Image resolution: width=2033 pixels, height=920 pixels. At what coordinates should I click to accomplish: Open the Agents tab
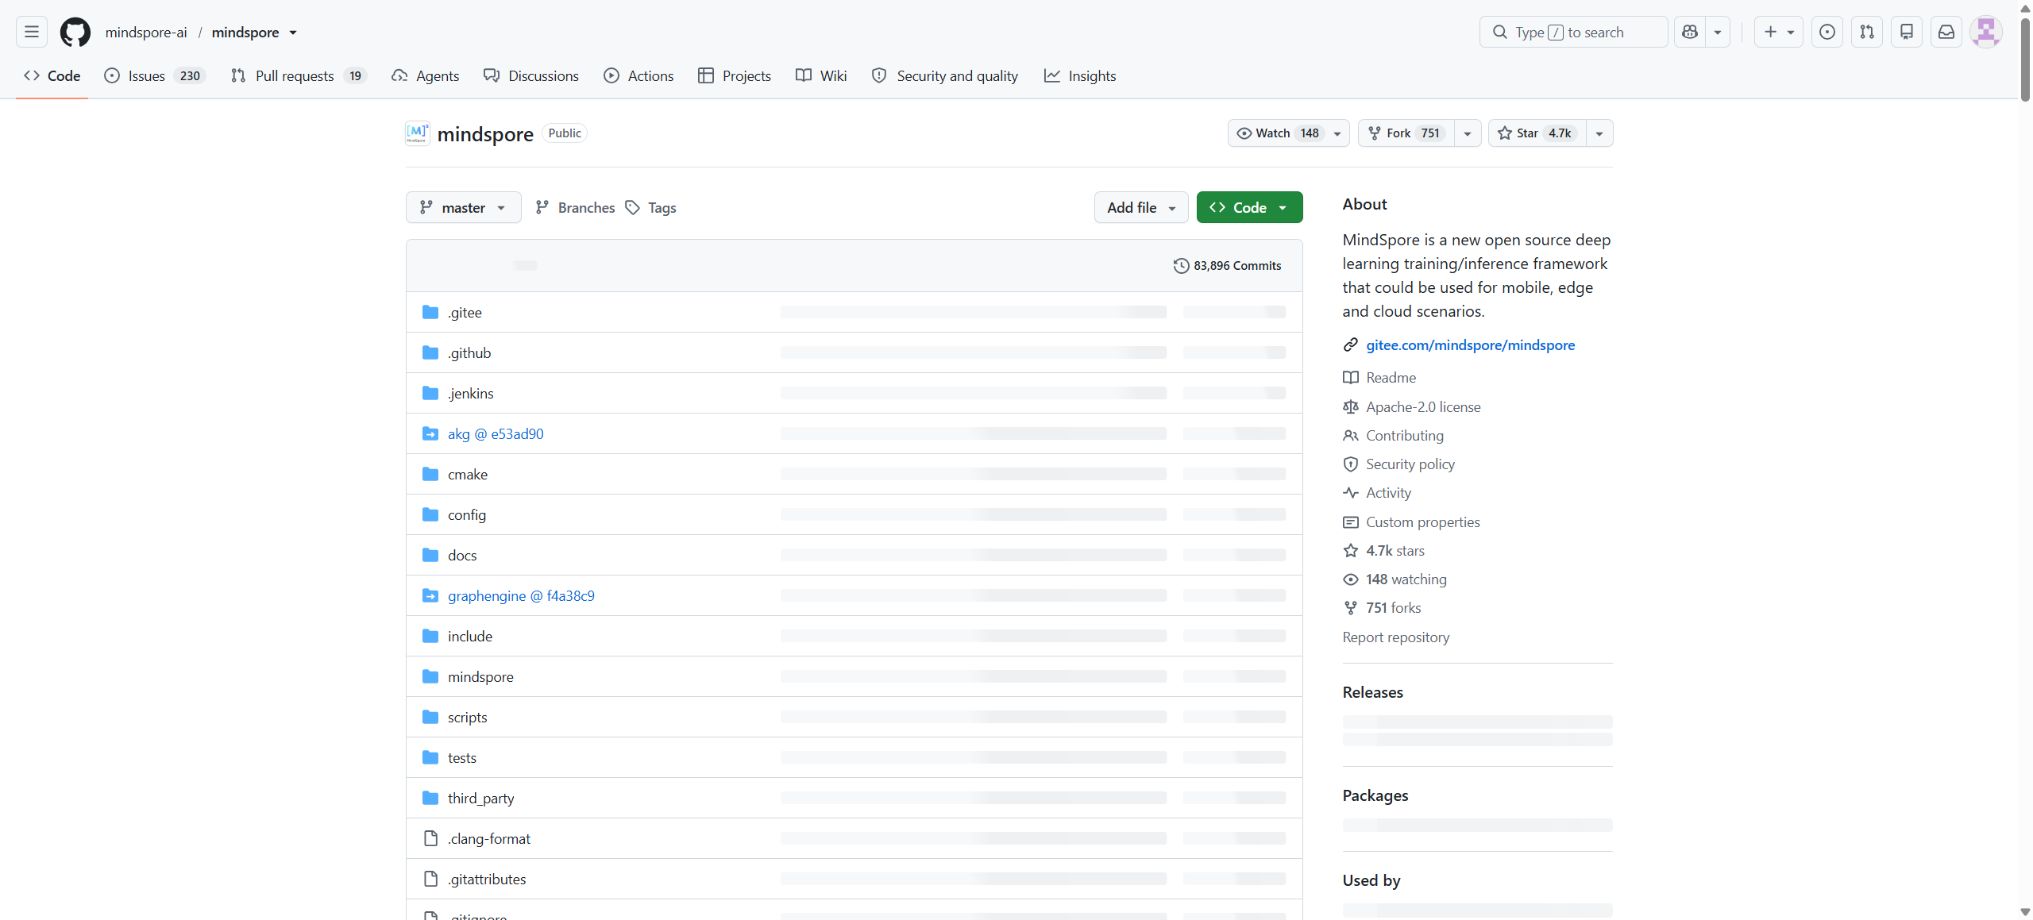(x=425, y=76)
